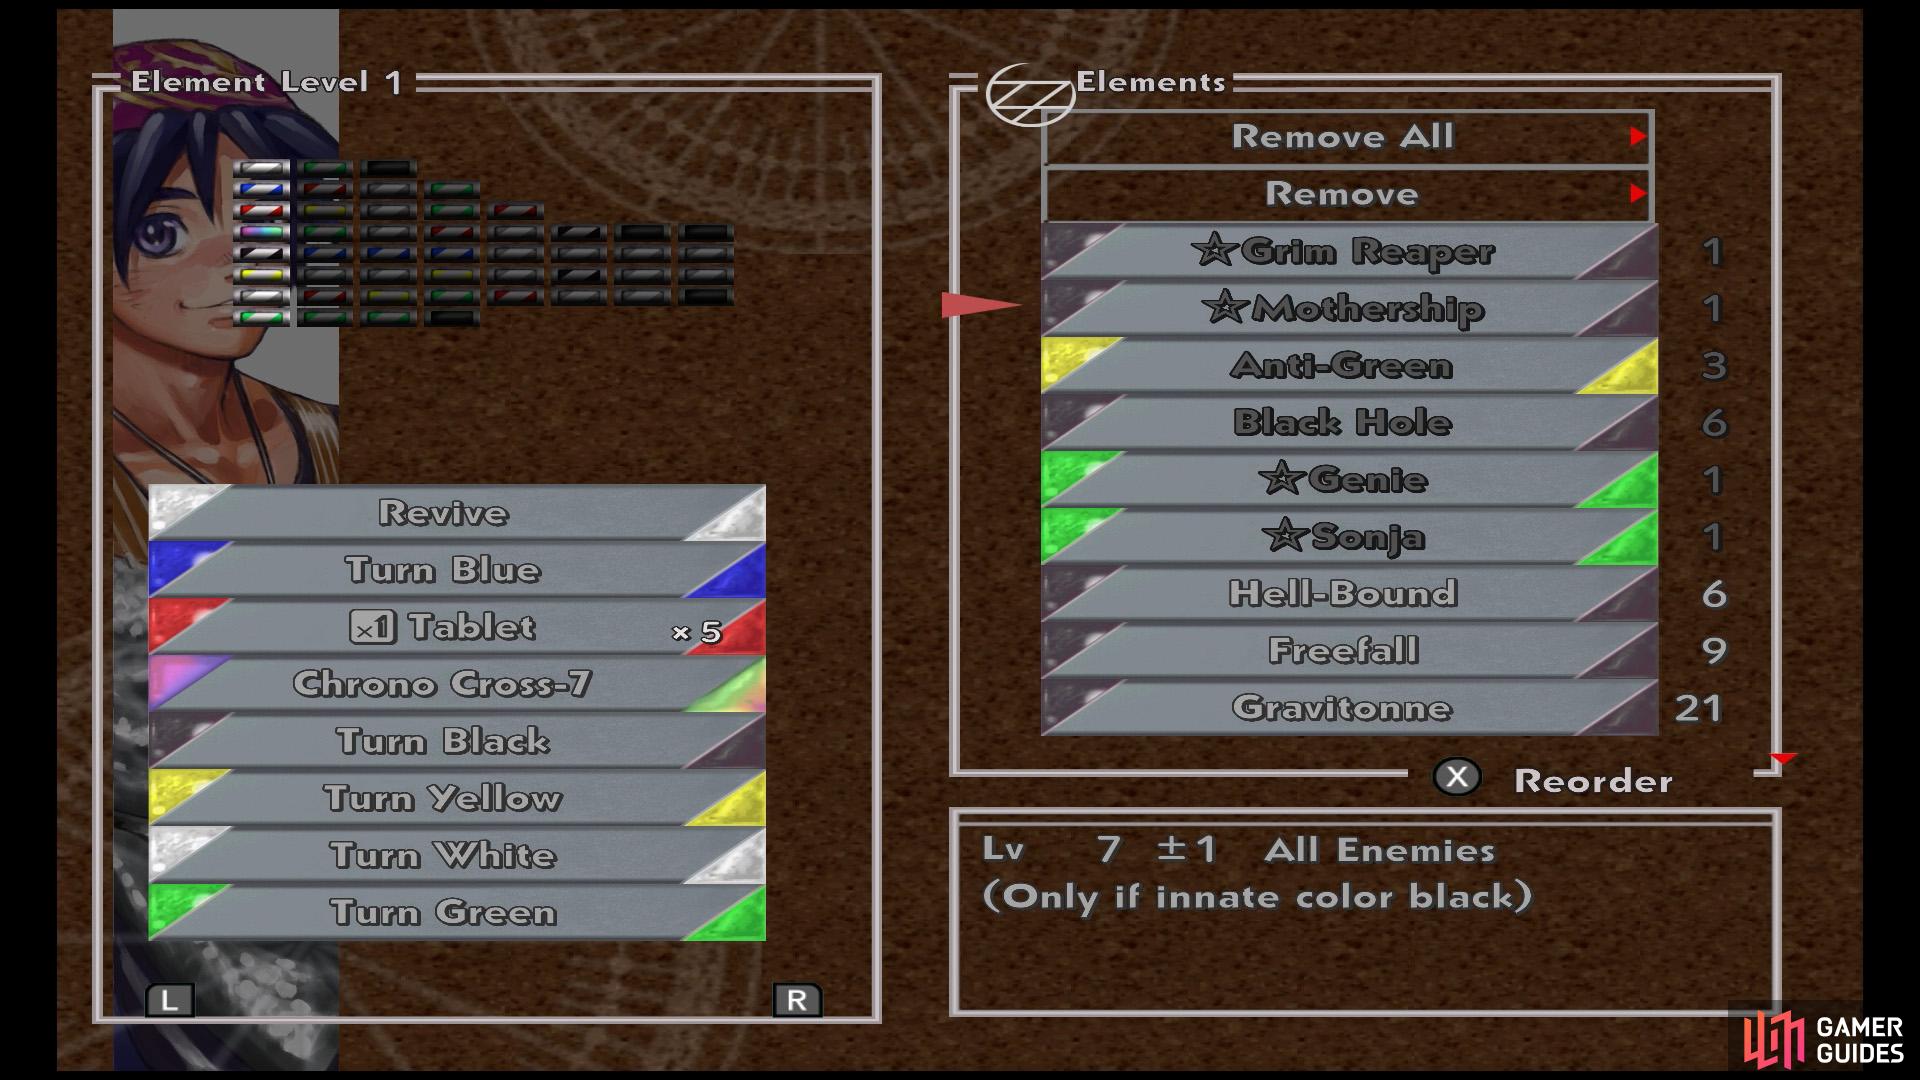Select Freefall from elements list
This screenshot has width=1920, height=1080.
(1342, 650)
